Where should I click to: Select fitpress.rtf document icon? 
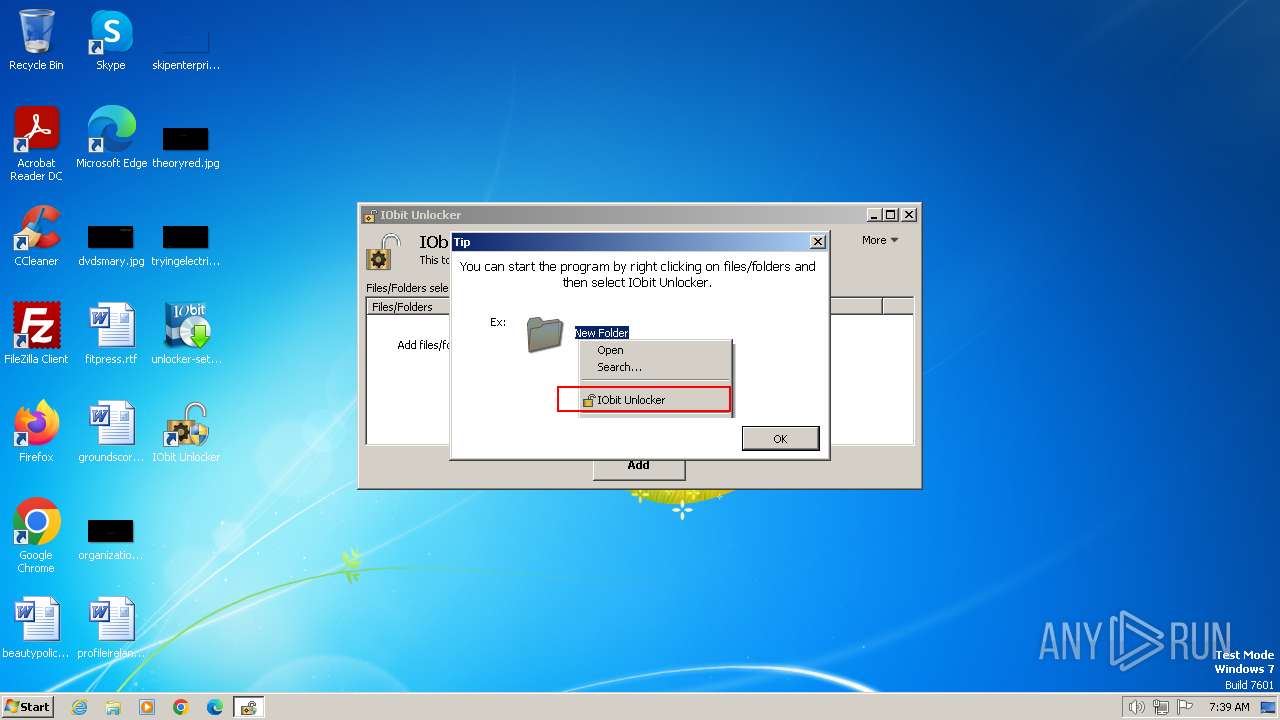pos(111,333)
